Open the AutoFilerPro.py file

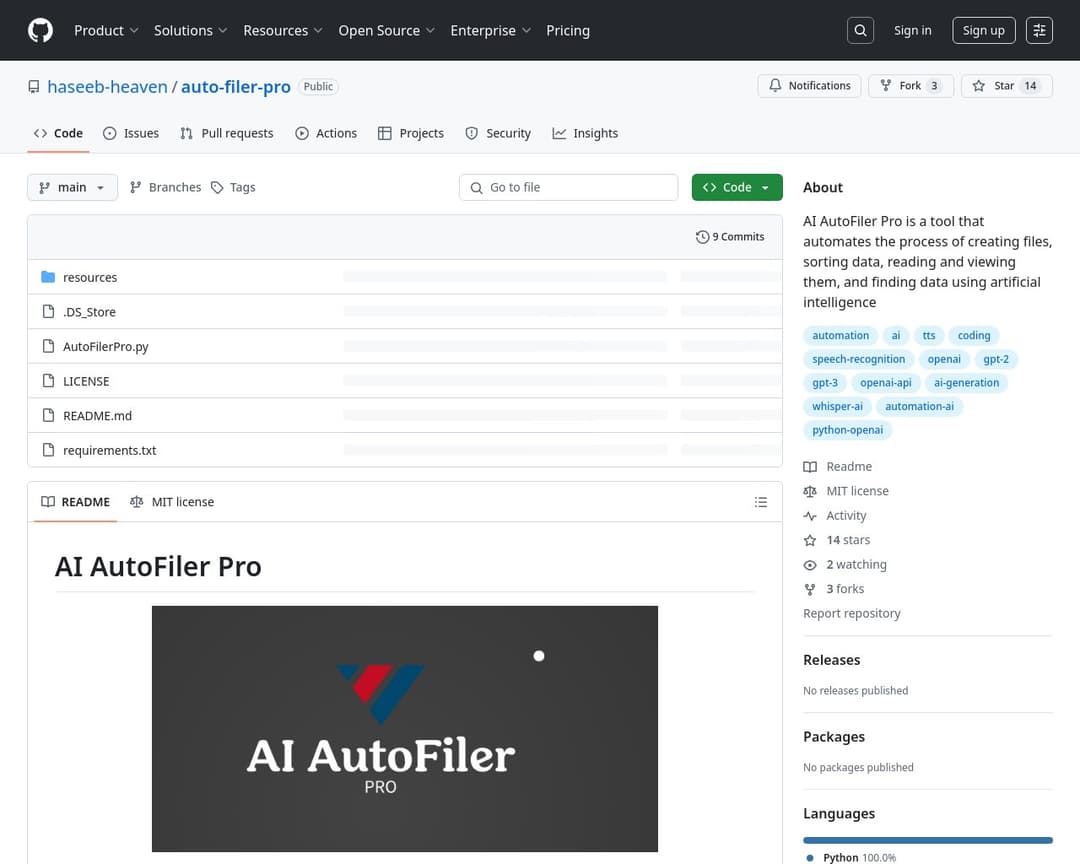coord(106,347)
